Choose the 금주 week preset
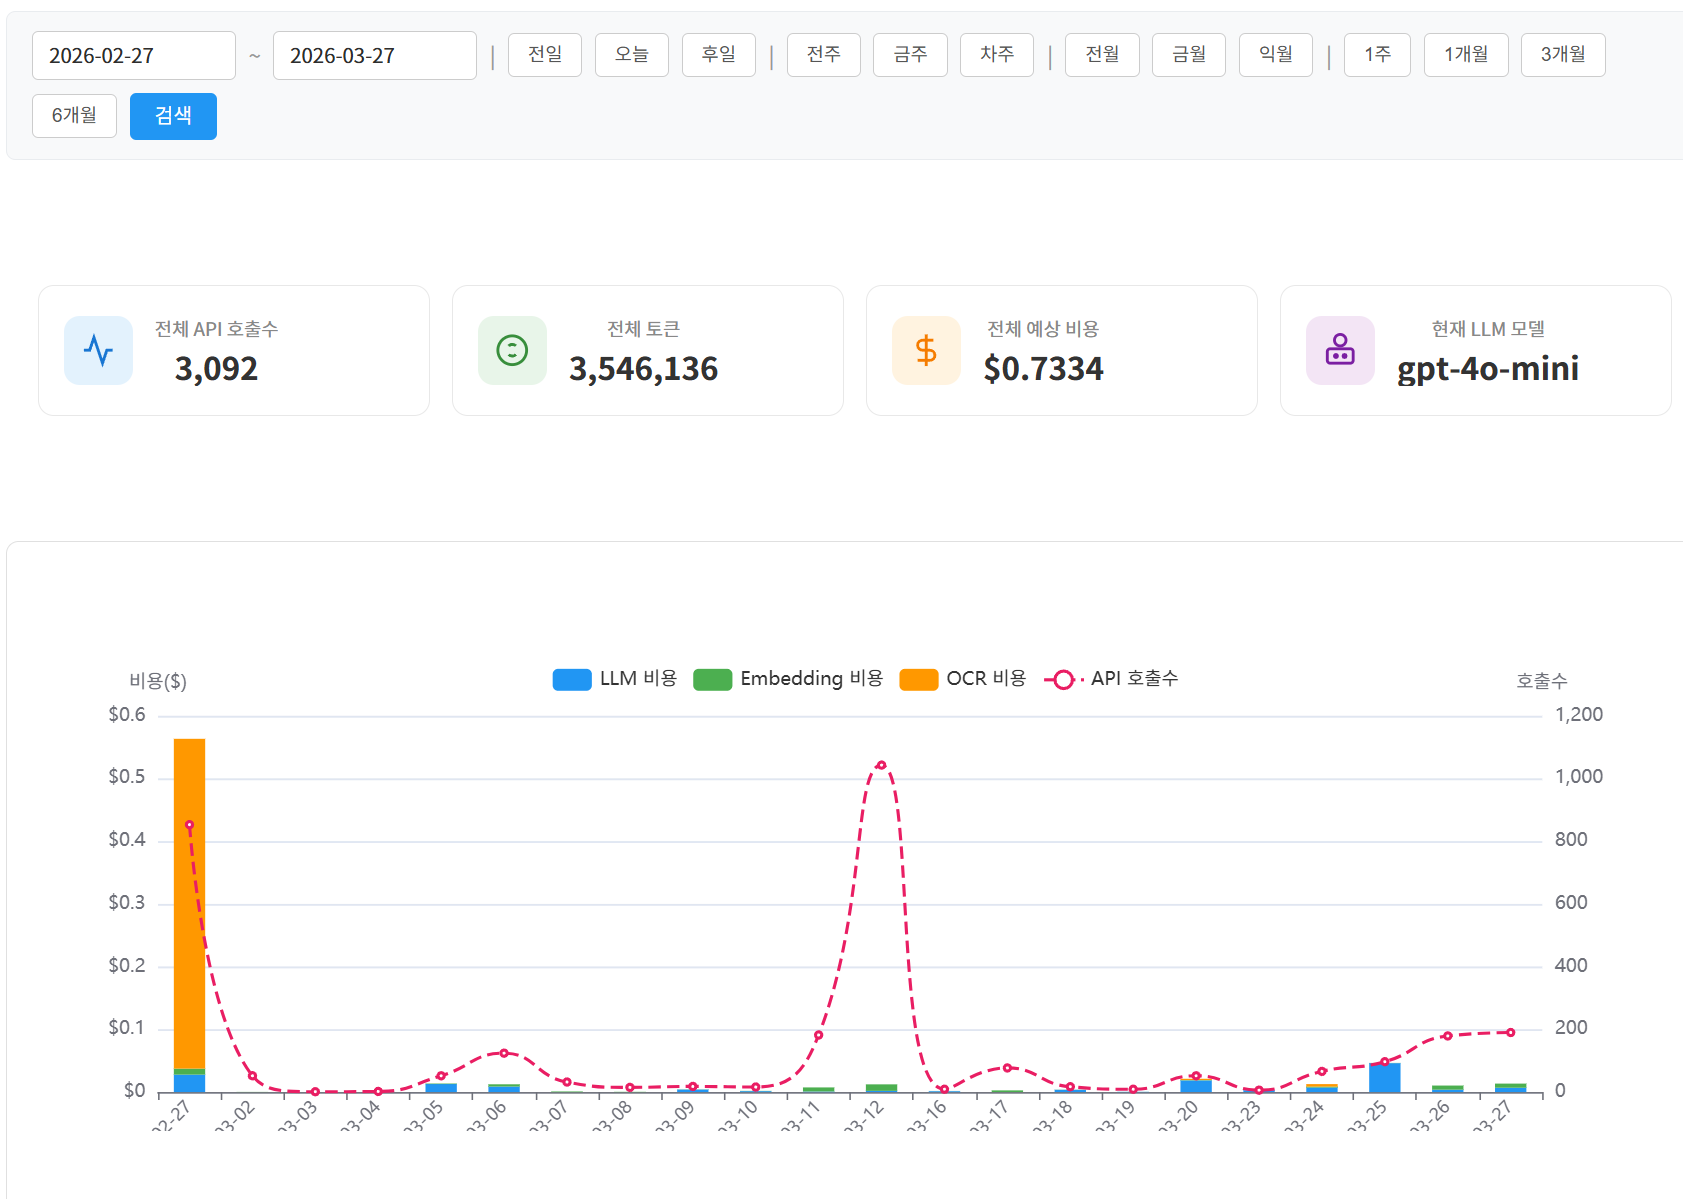This screenshot has width=1683, height=1199. (909, 55)
